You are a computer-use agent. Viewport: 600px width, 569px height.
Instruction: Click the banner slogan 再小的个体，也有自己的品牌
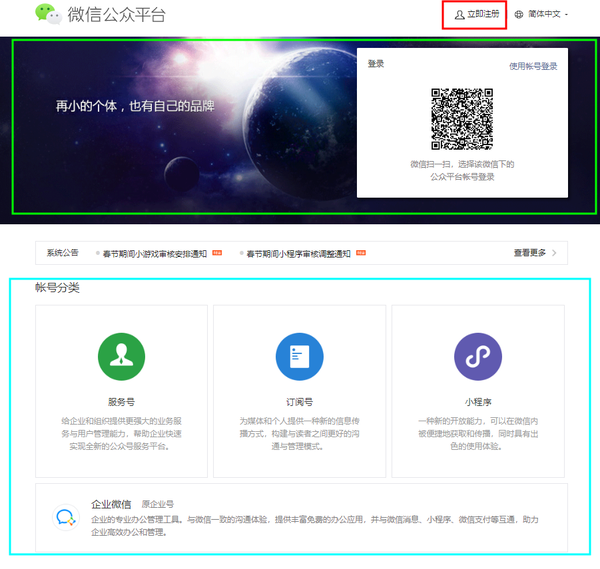[x=135, y=106]
